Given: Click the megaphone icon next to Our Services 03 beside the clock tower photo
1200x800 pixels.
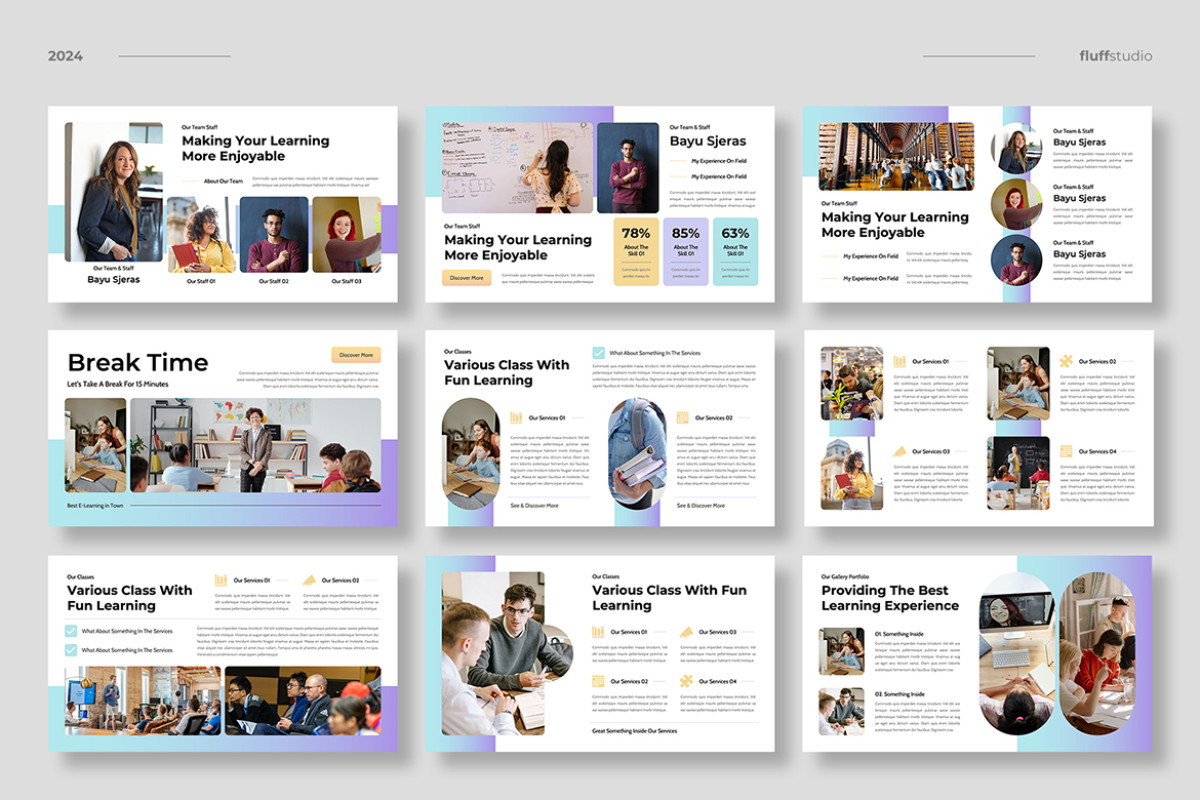Looking at the screenshot, I should 900,452.
